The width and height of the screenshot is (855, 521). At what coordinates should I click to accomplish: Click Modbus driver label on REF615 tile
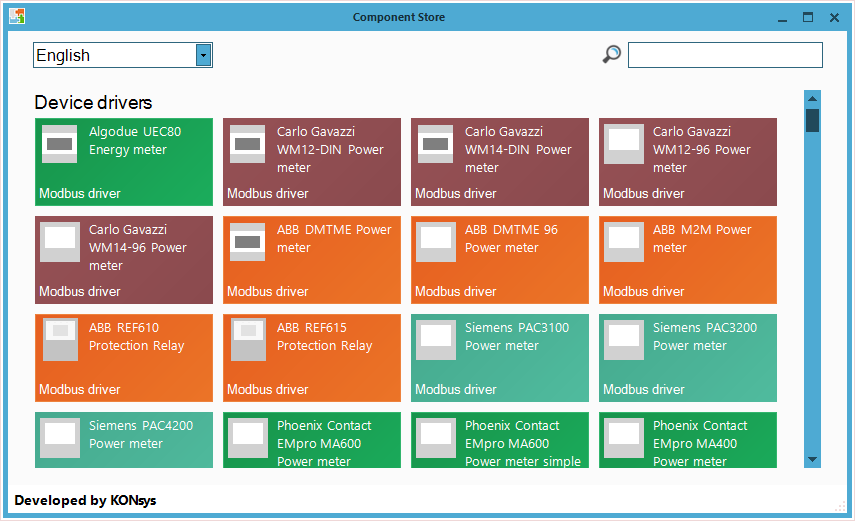(268, 390)
